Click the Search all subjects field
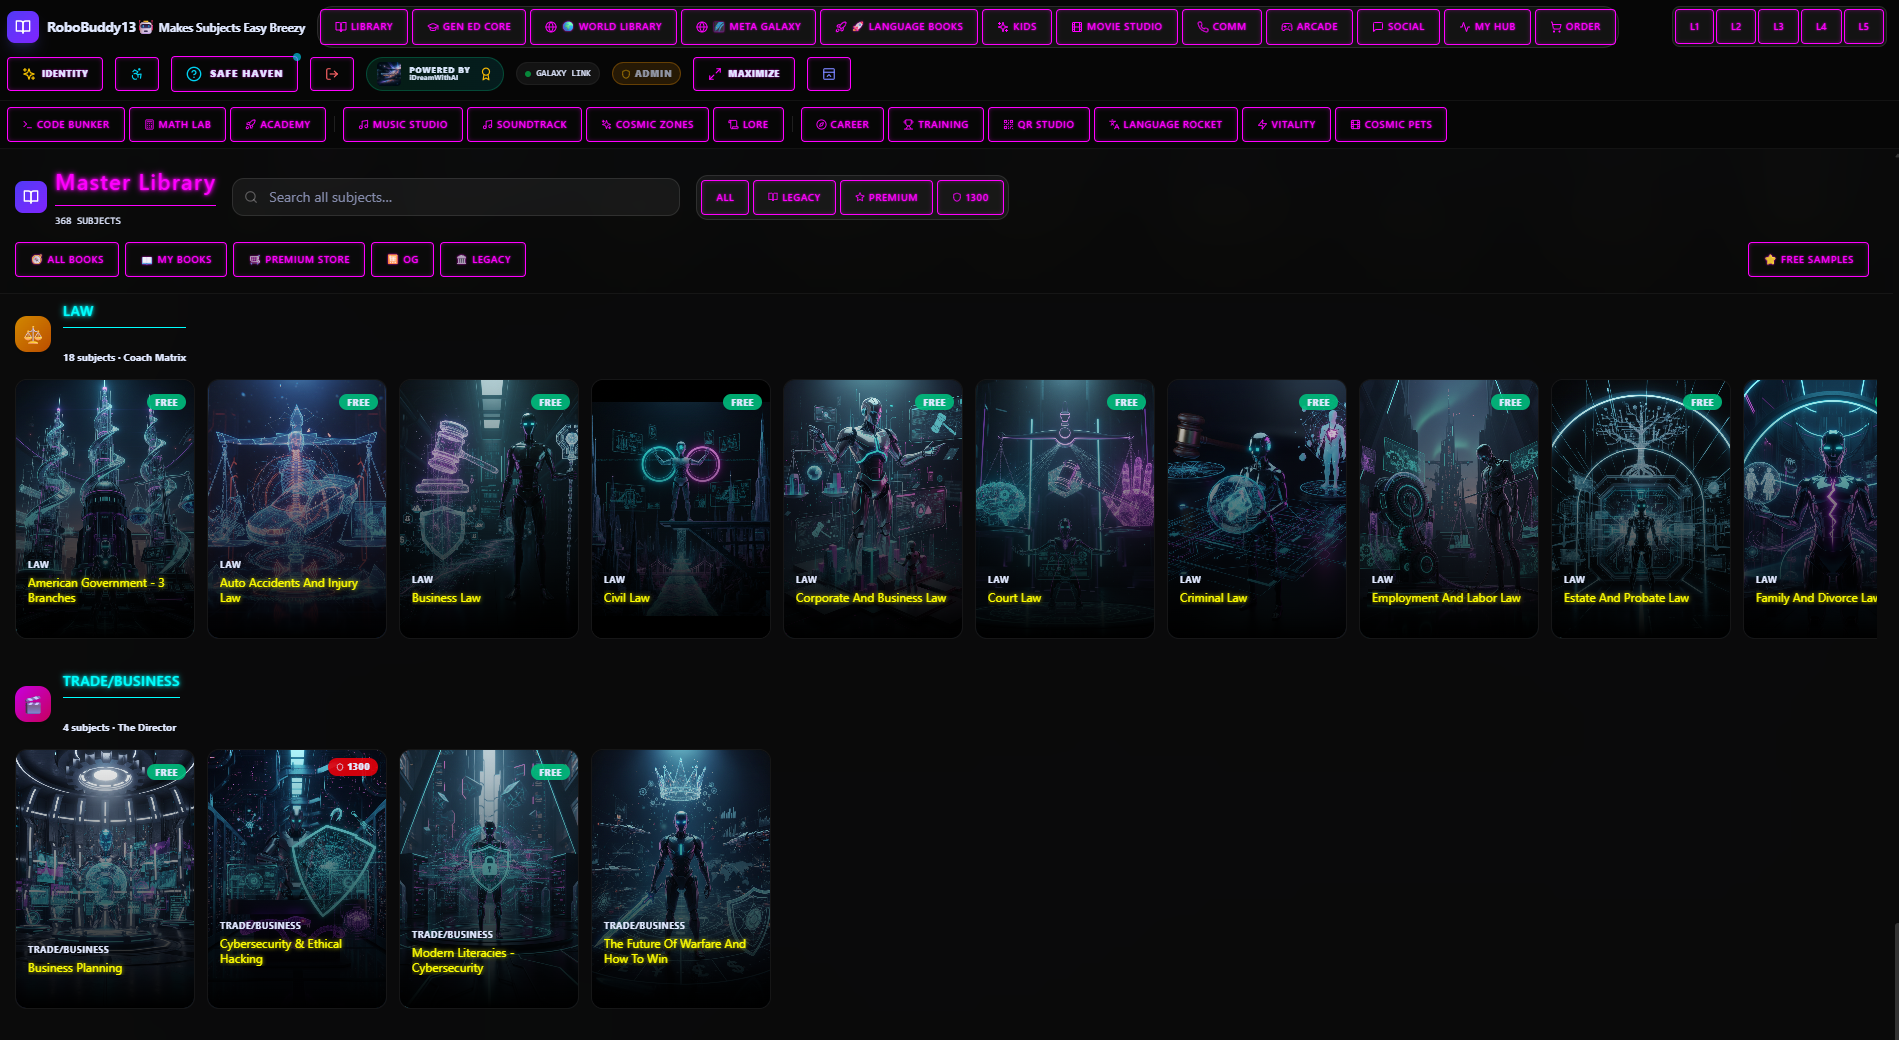The height and width of the screenshot is (1040, 1899). (456, 197)
